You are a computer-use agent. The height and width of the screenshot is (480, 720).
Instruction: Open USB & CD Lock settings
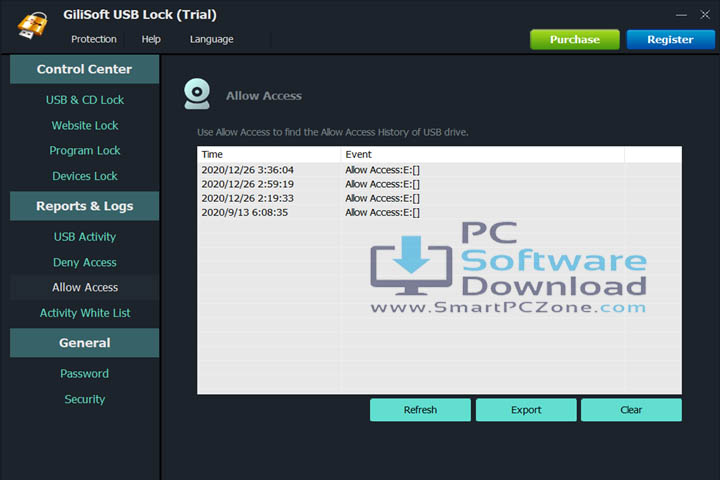(x=85, y=100)
